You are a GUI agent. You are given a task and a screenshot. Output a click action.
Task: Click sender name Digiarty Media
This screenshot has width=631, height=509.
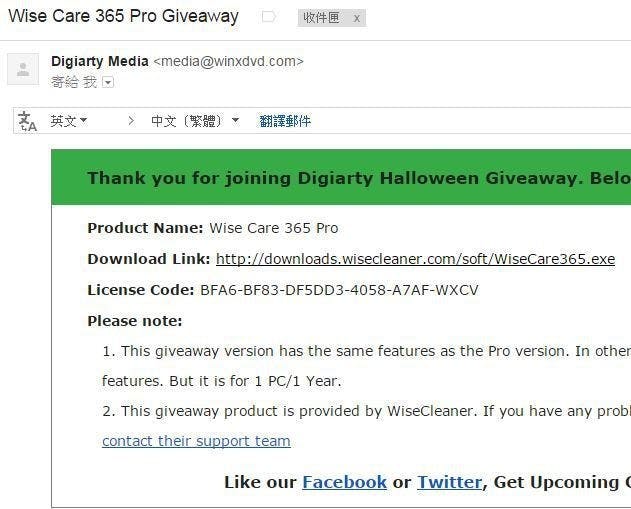pyautogui.click(x=100, y=61)
